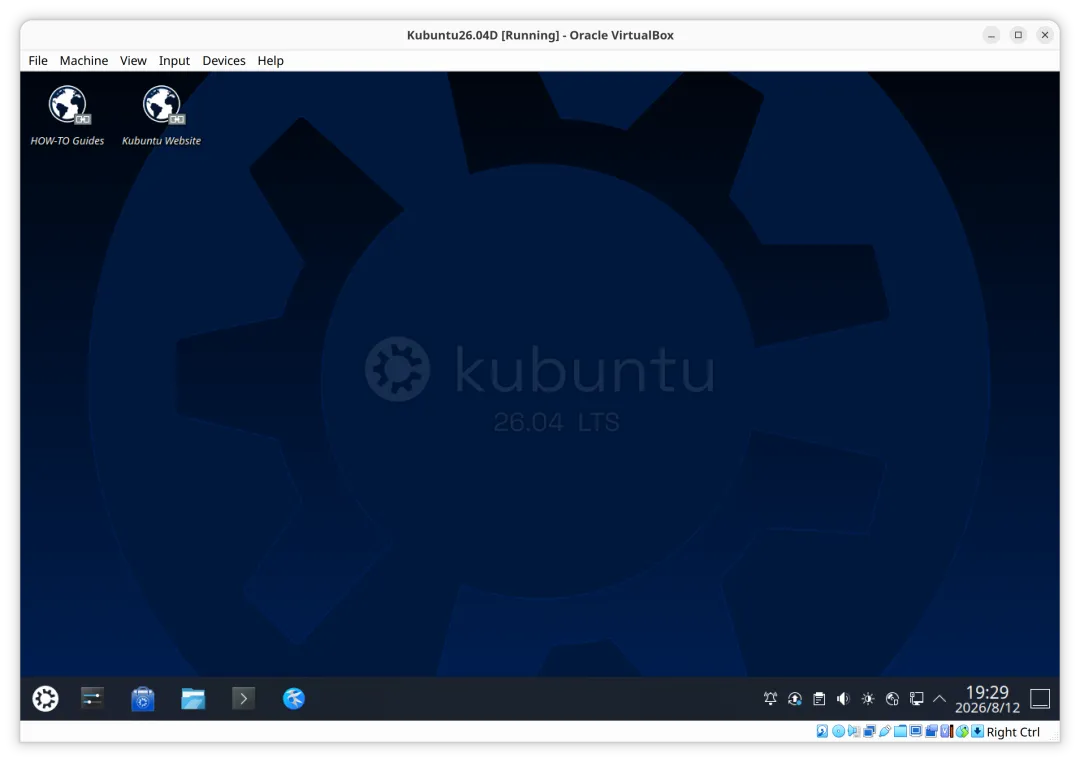
Task: Open the HOW-TO Guides desktop shortcut
Action: point(67,116)
